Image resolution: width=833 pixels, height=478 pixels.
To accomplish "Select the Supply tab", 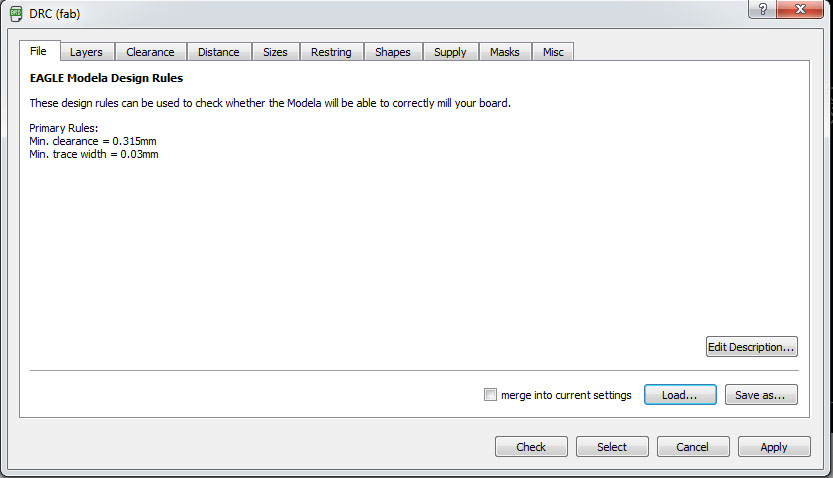I will coord(450,52).
